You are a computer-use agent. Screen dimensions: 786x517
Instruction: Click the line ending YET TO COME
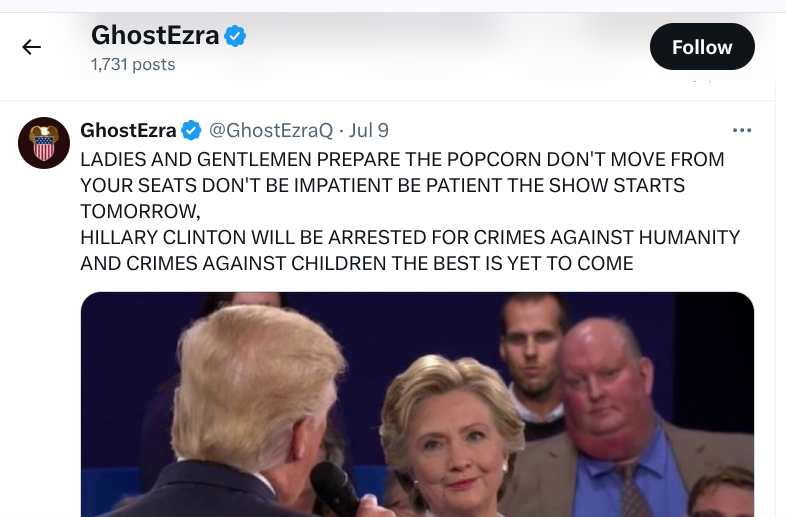(x=357, y=264)
